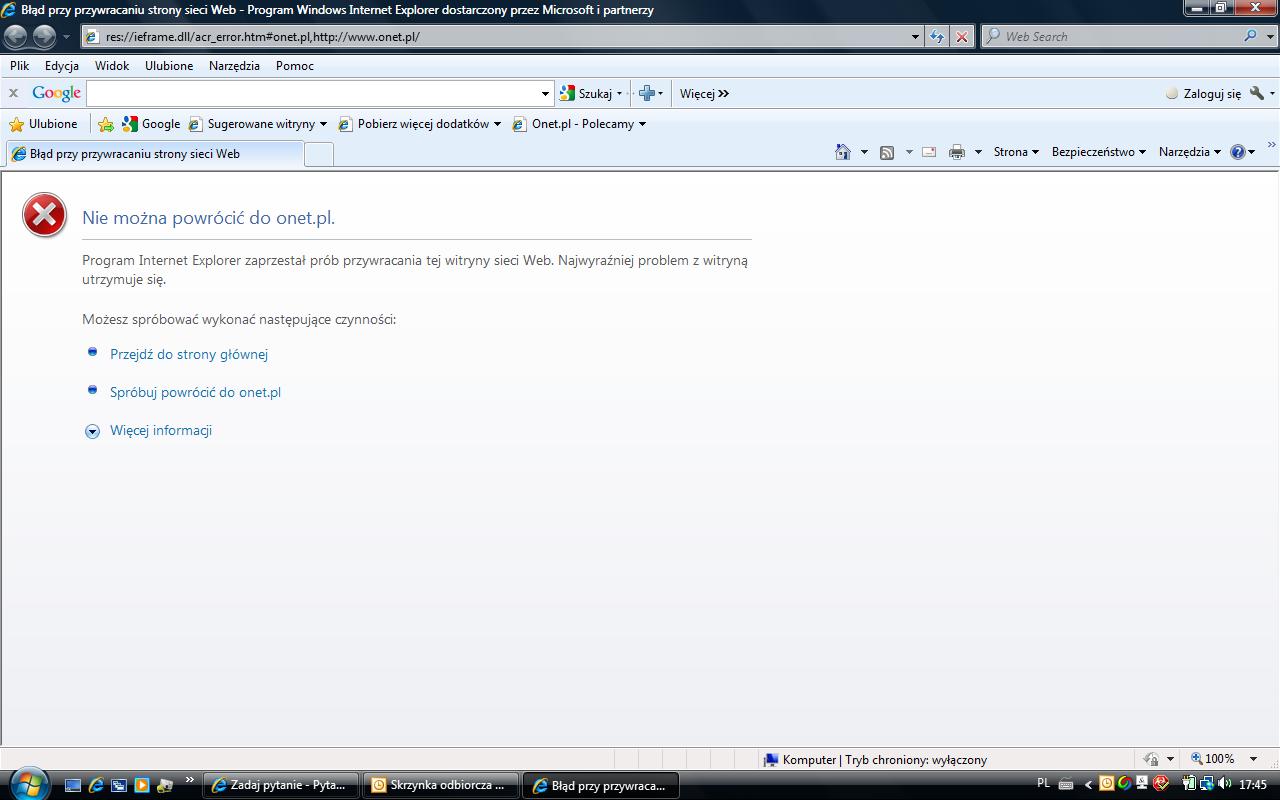Viewport: 1280px width, 800px height.
Task: Click the network connection tray icon
Action: tap(1207, 784)
